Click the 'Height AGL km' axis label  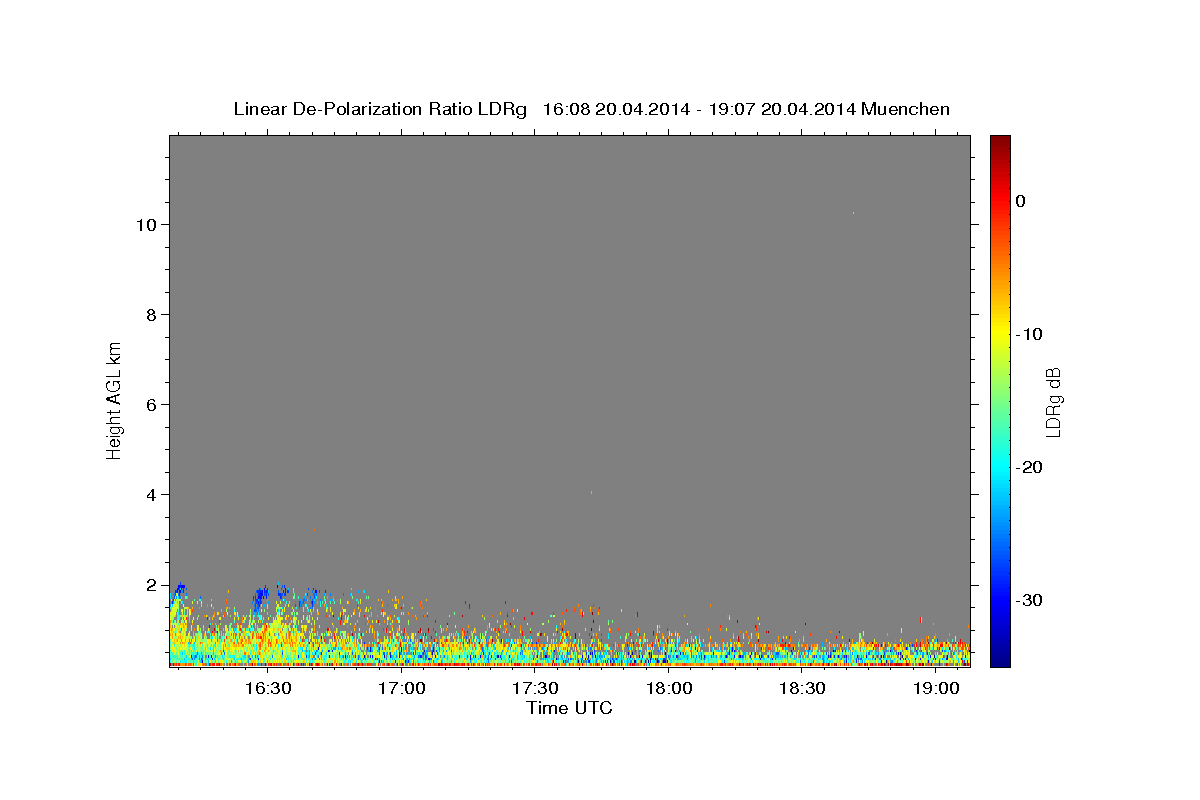click(115, 399)
